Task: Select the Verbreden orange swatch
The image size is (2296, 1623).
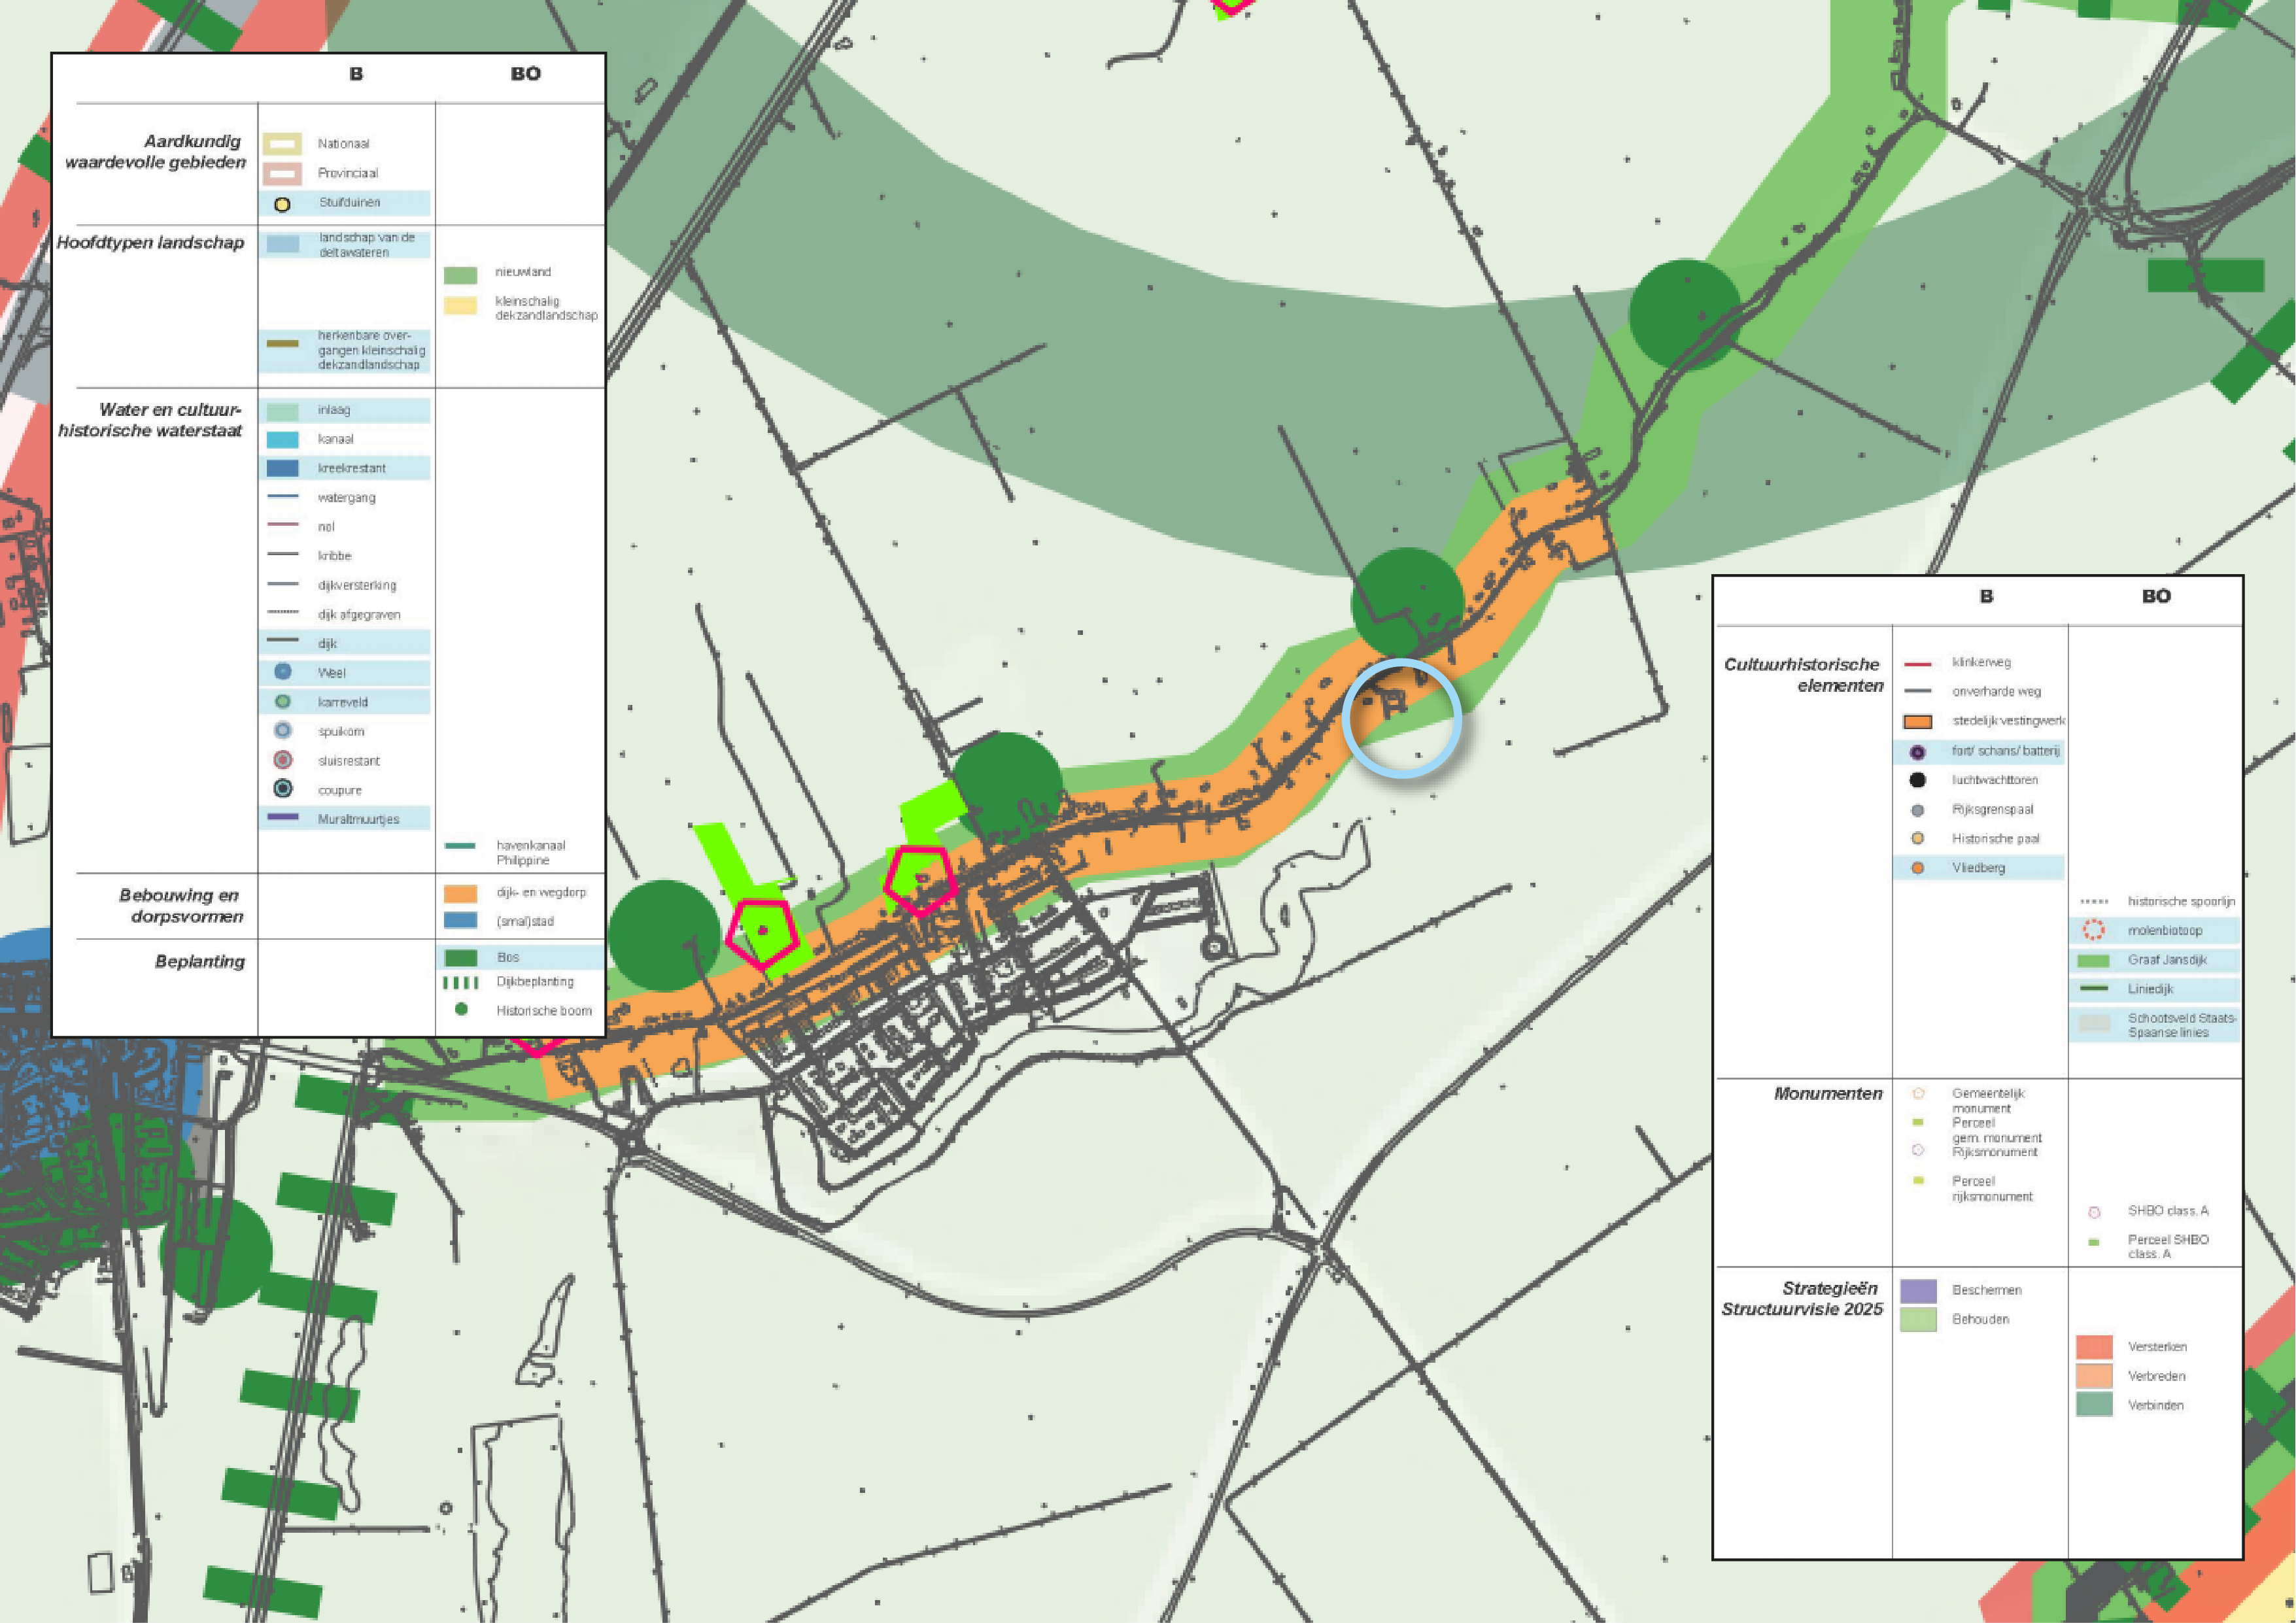Action: click(2094, 1376)
